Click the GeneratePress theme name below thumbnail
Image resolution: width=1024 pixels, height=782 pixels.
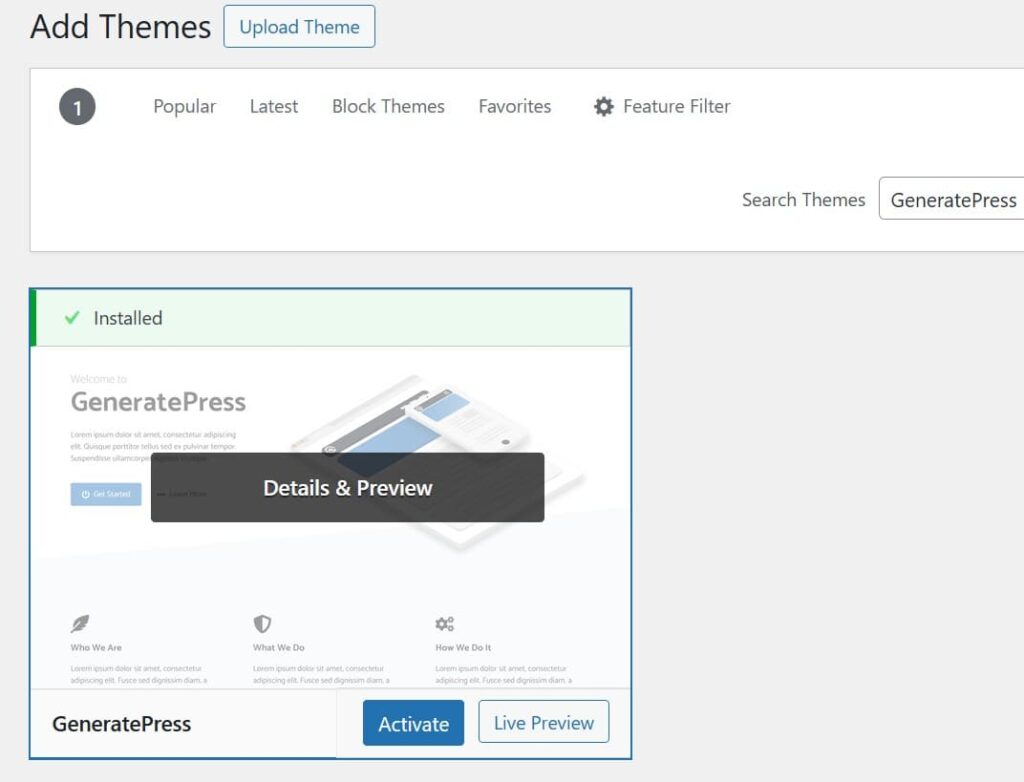tap(122, 724)
